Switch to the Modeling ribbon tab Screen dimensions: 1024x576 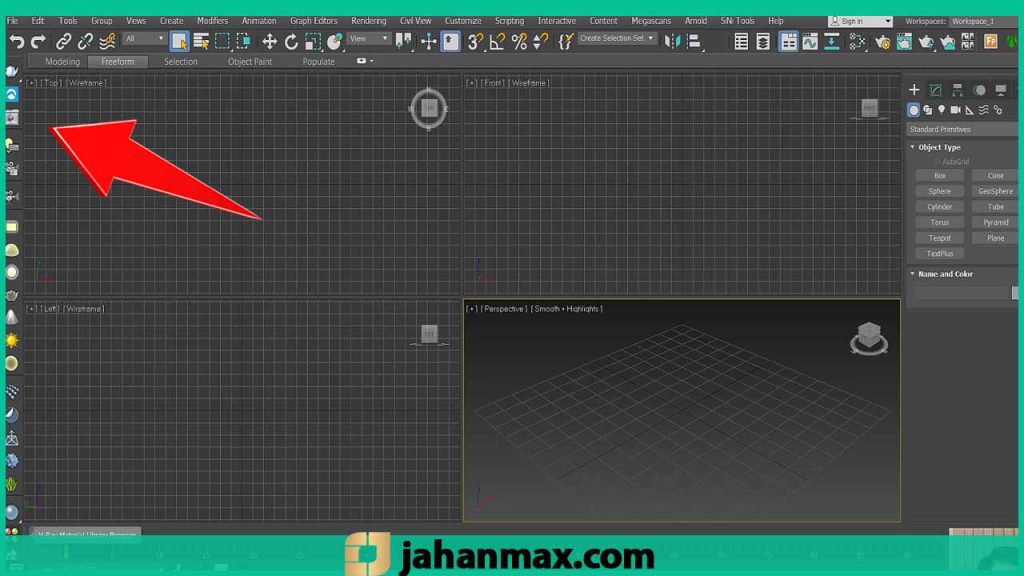point(62,61)
